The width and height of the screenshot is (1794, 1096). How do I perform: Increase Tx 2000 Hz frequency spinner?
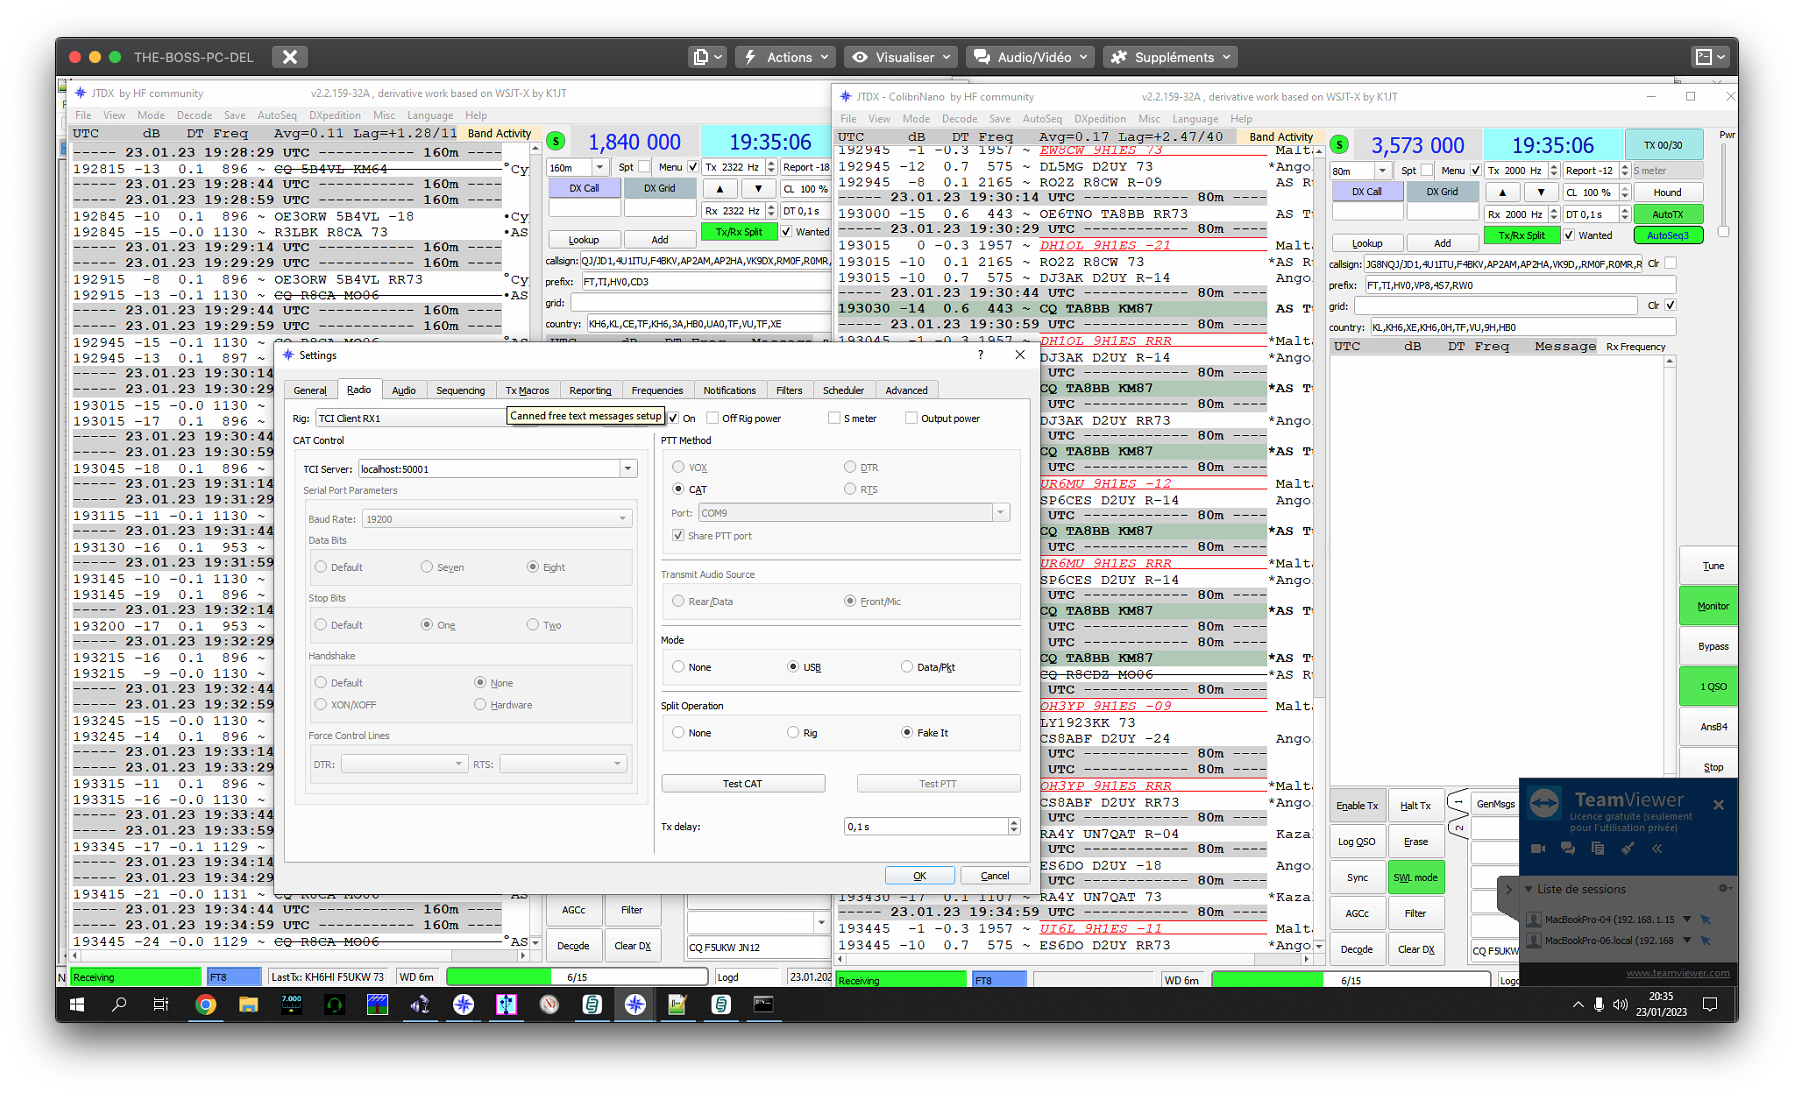tap(1553, 167)
